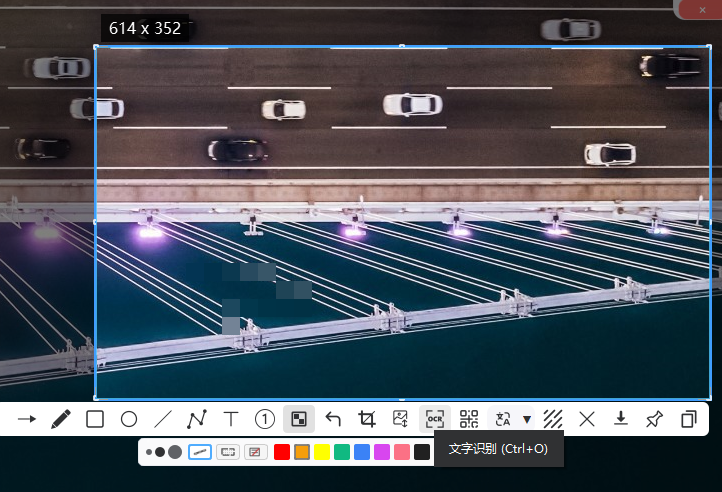Close the window with the red X
The height and width of the screenshot is (492, 722).
702,10
